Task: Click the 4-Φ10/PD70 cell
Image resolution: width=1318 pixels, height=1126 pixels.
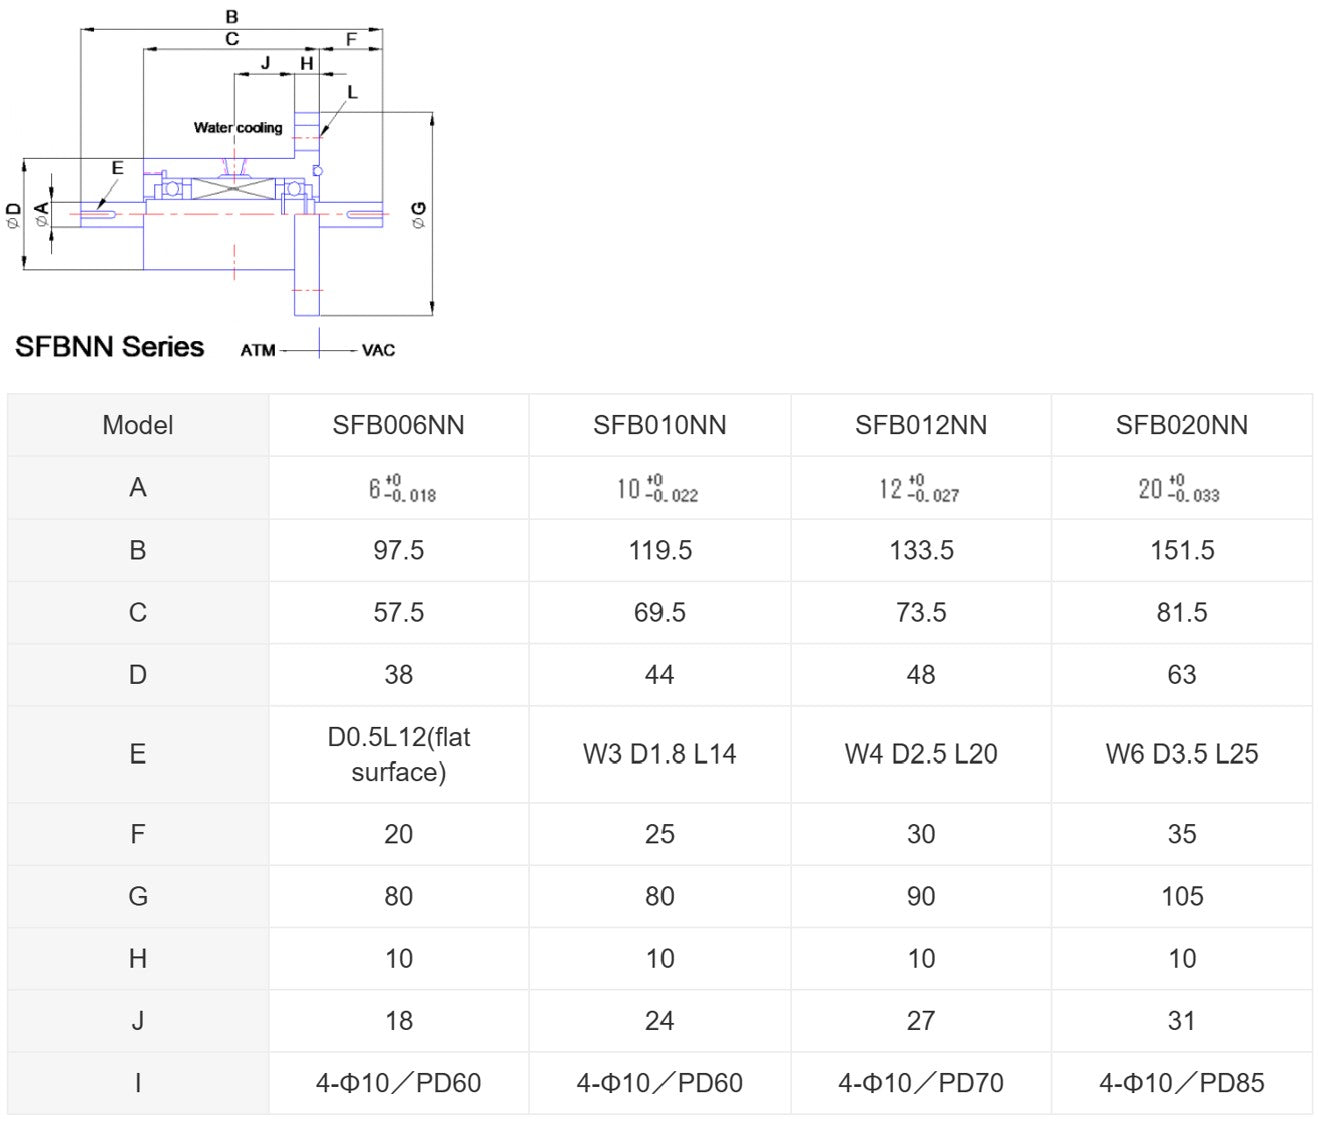Action: [x=921, y=1083]
